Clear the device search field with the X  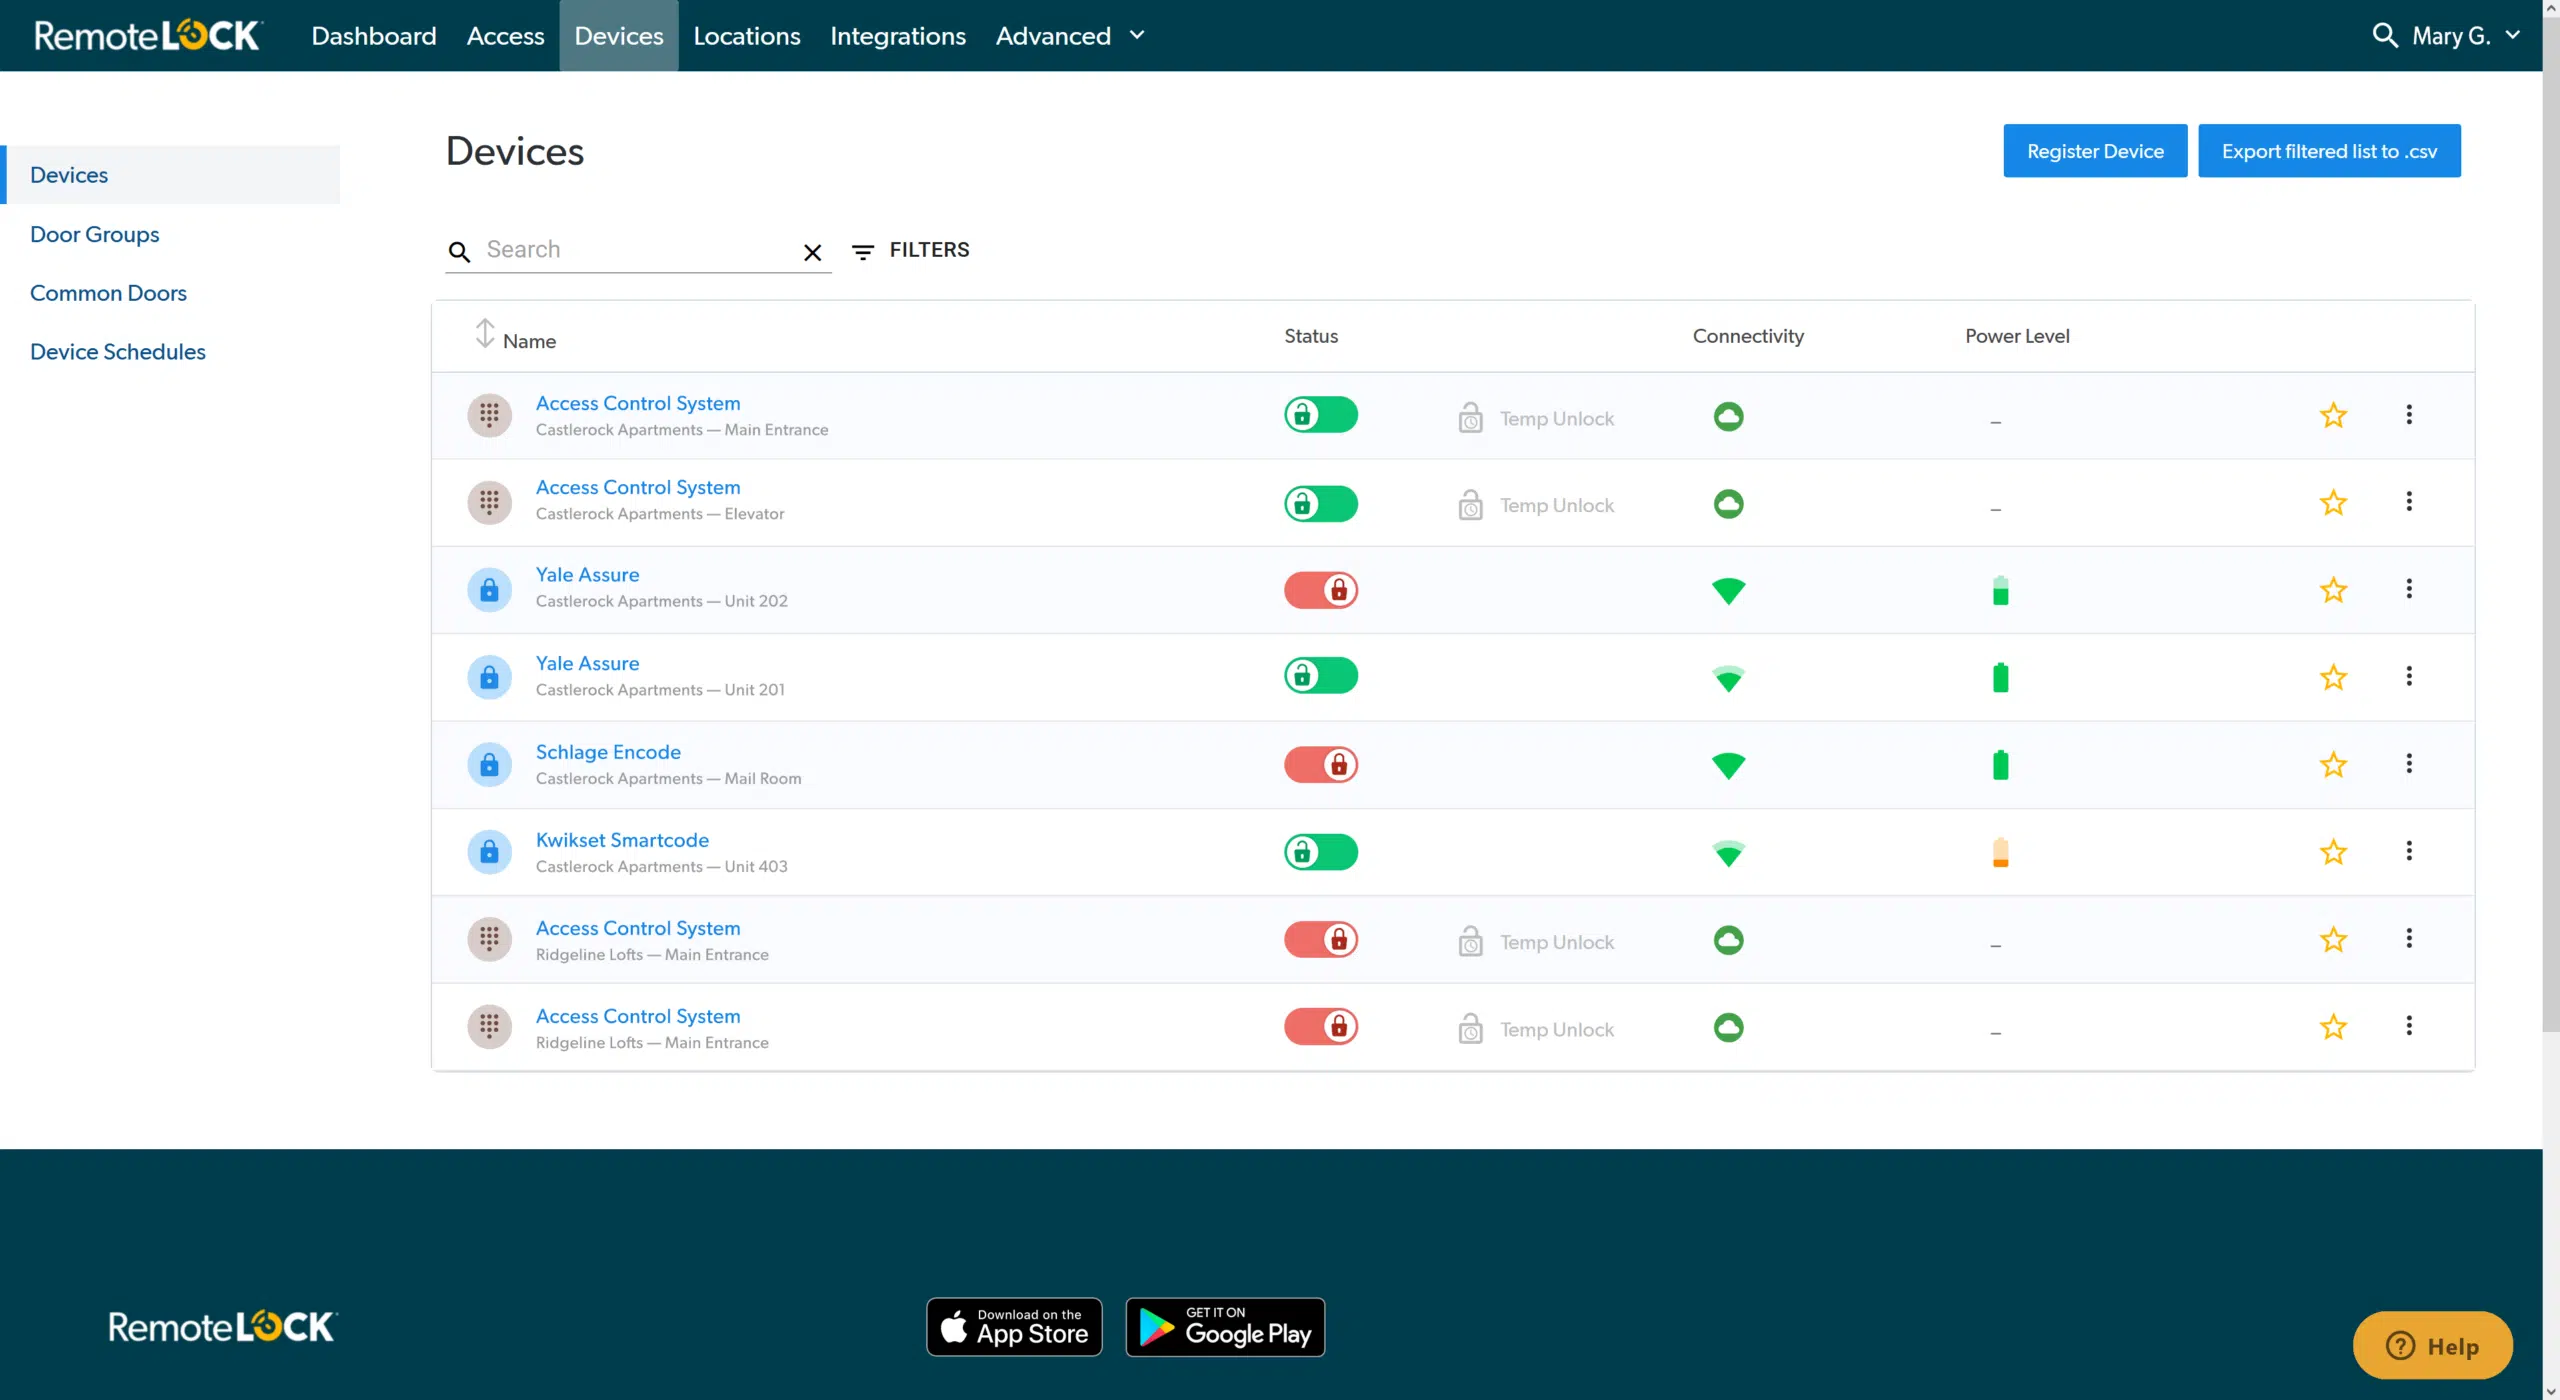pyautogui.click(x=813, y=253)
